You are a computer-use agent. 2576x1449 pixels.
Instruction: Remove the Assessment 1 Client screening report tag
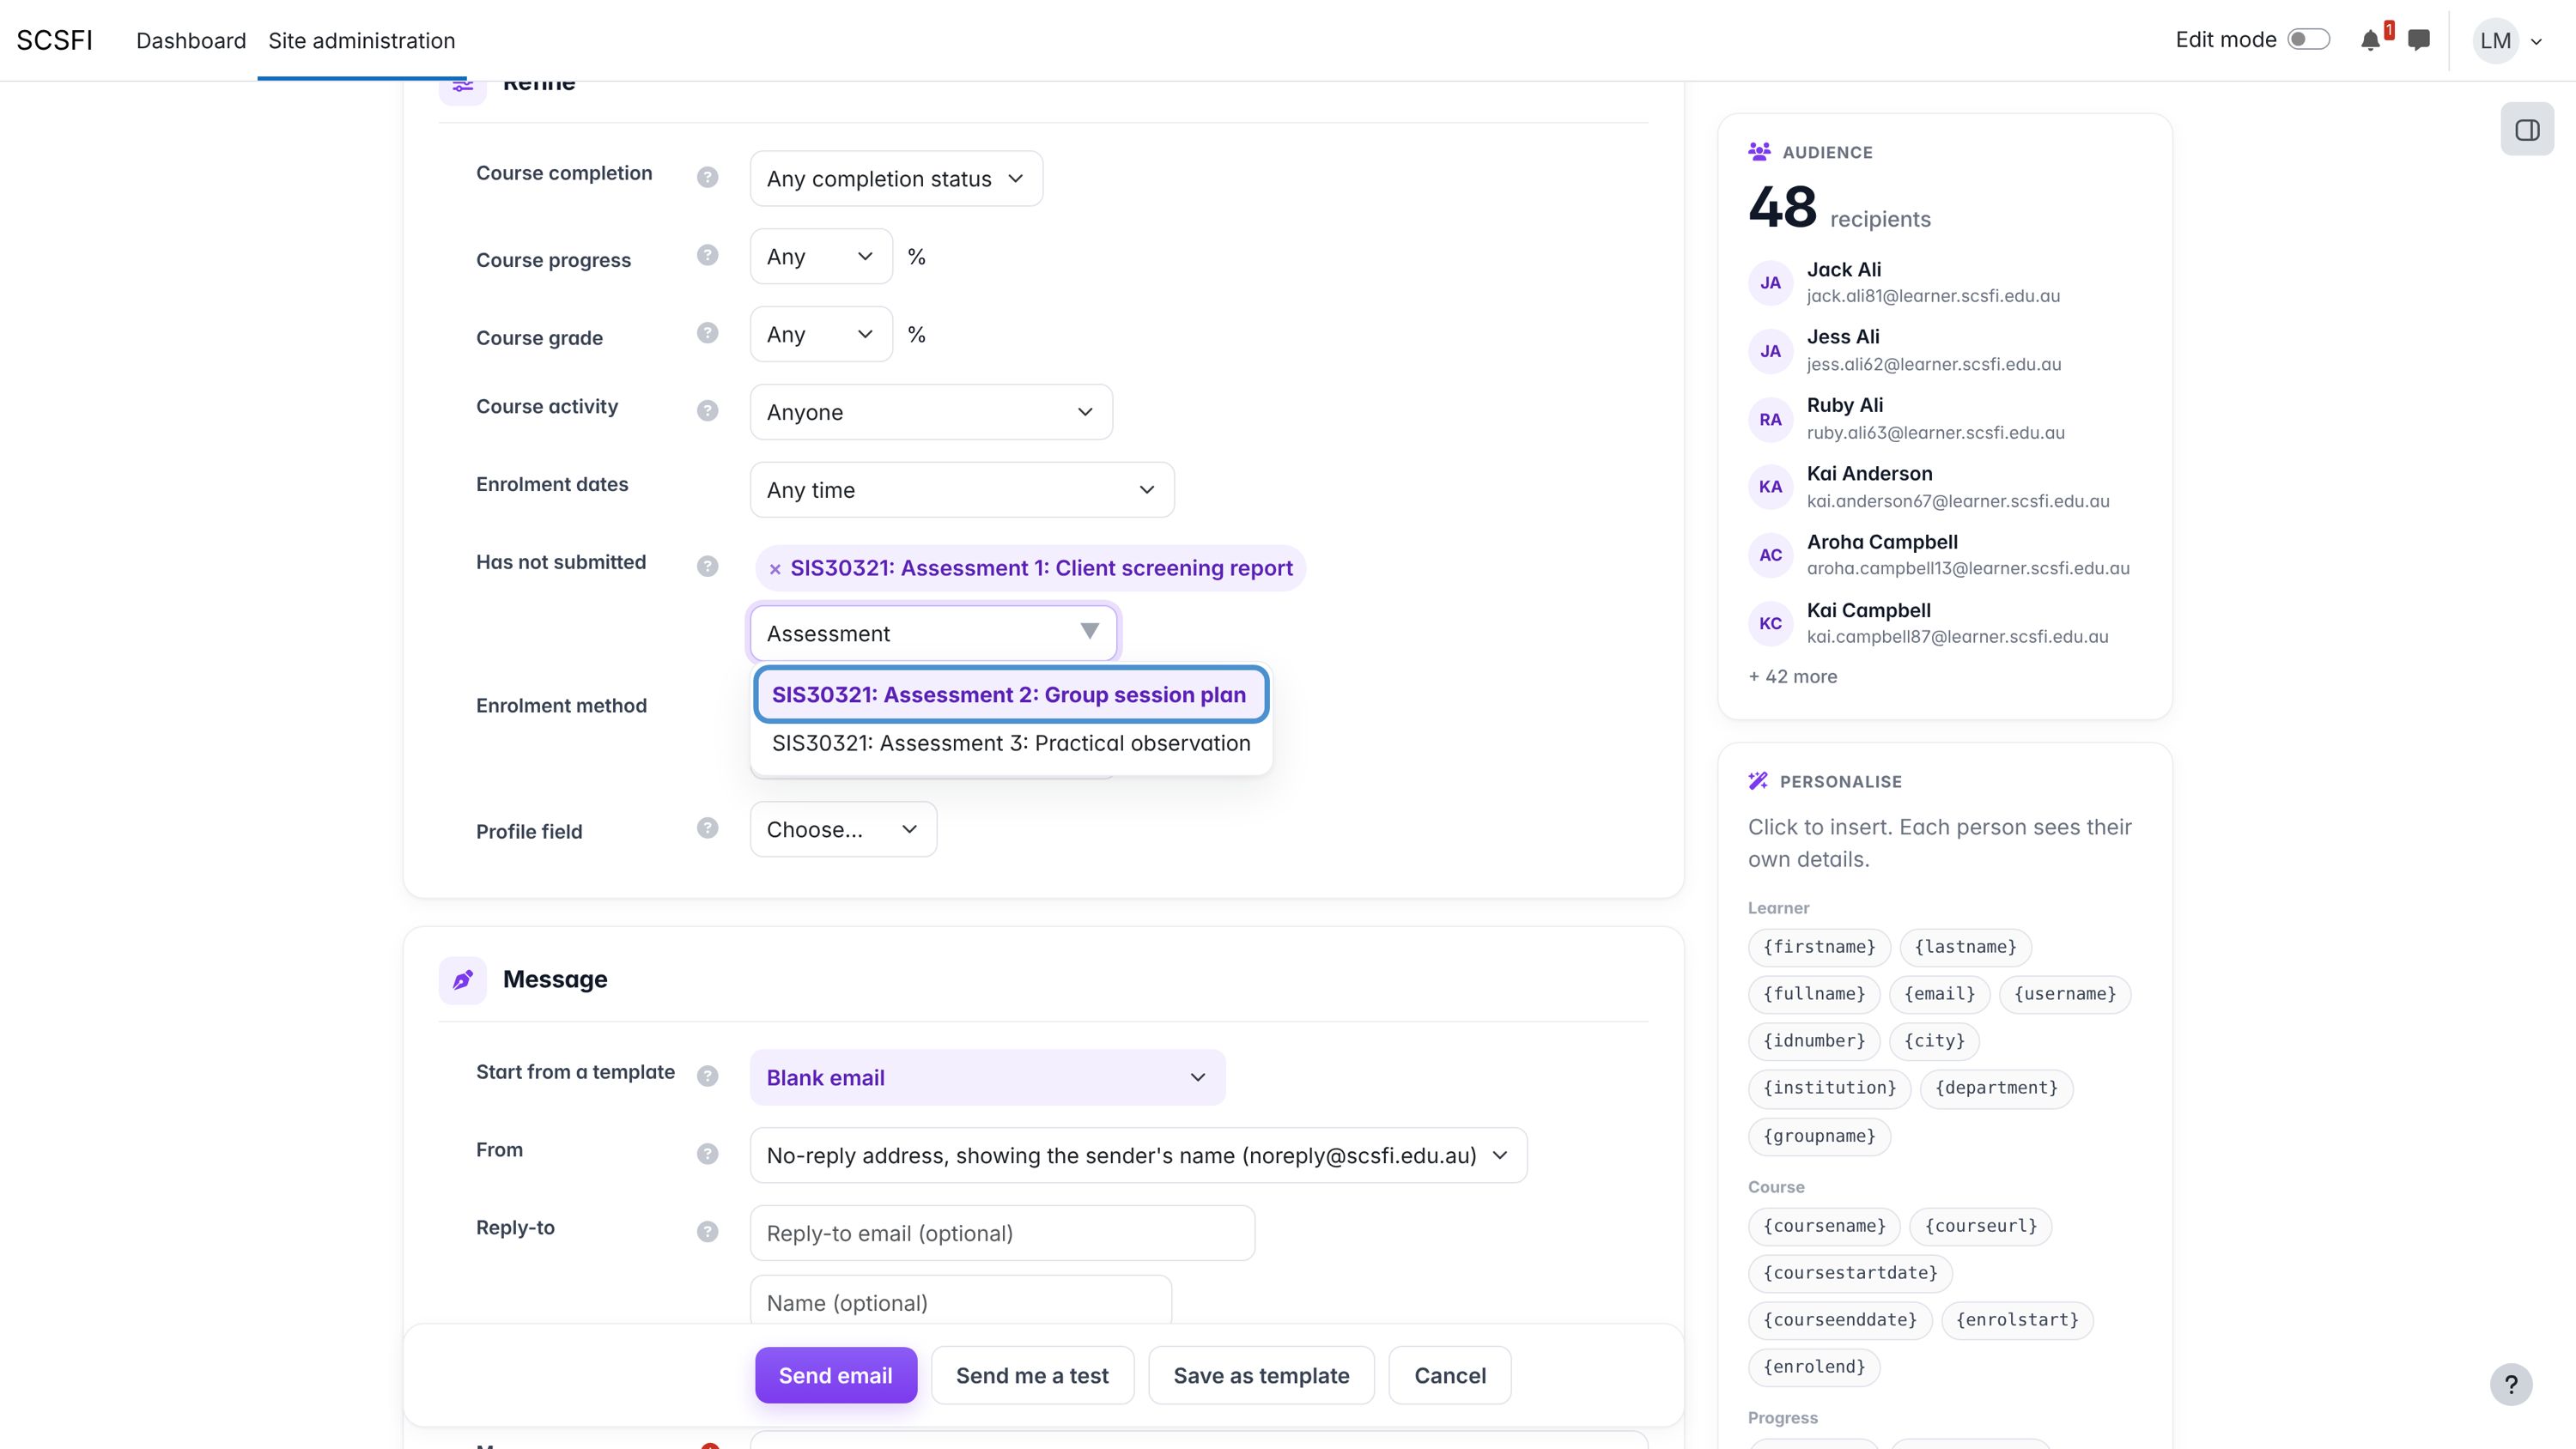coord(775,569)
